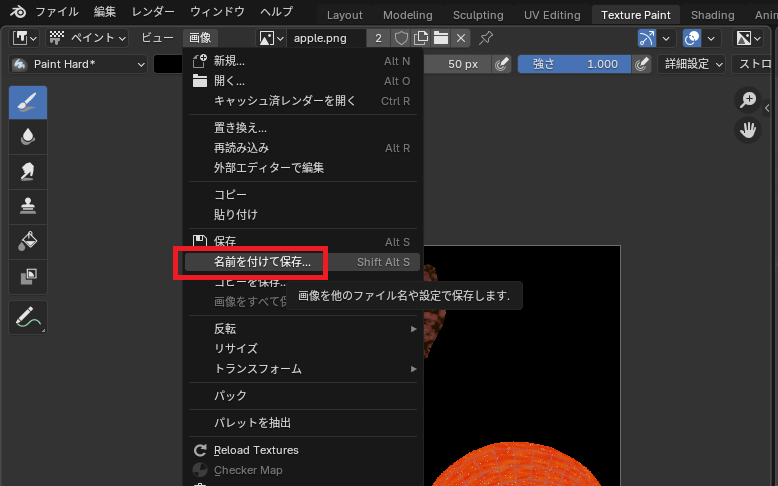Choose 名前を付けて保存... from the menu
The image size is (778, 486).
tap(262, 262)
